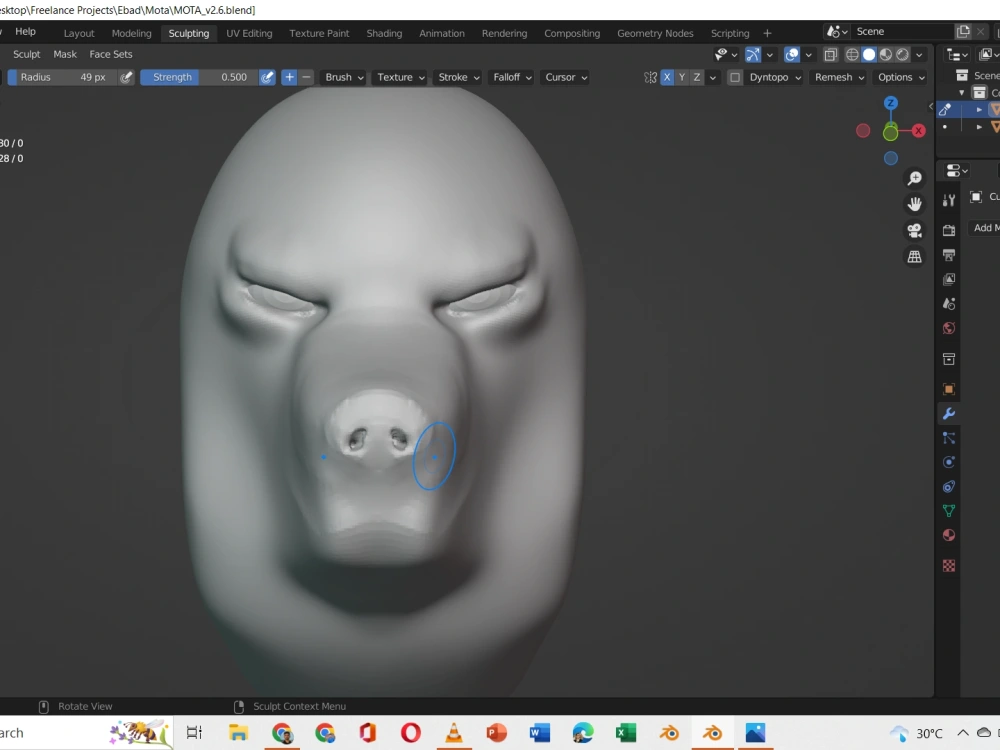Screen dimensions: 1000x750
Task: Select the Physics Properties icon
Action: pyautogui.click(x=948, y=461)
